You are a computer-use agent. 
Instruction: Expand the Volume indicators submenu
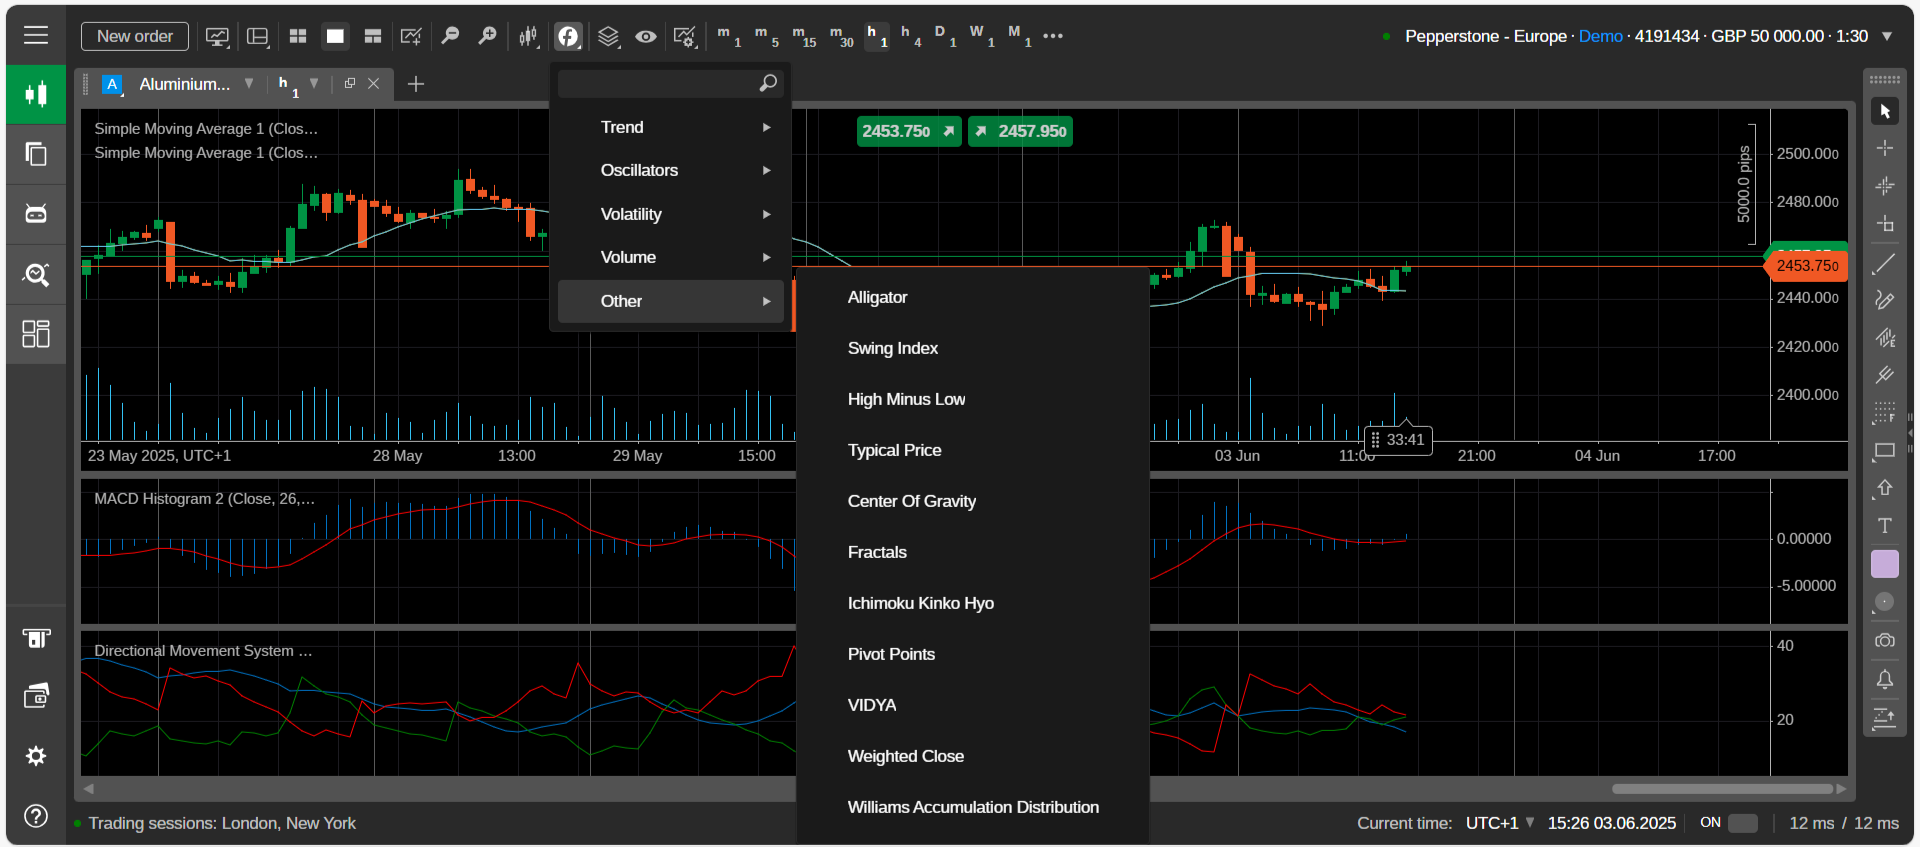pos(670,257)
